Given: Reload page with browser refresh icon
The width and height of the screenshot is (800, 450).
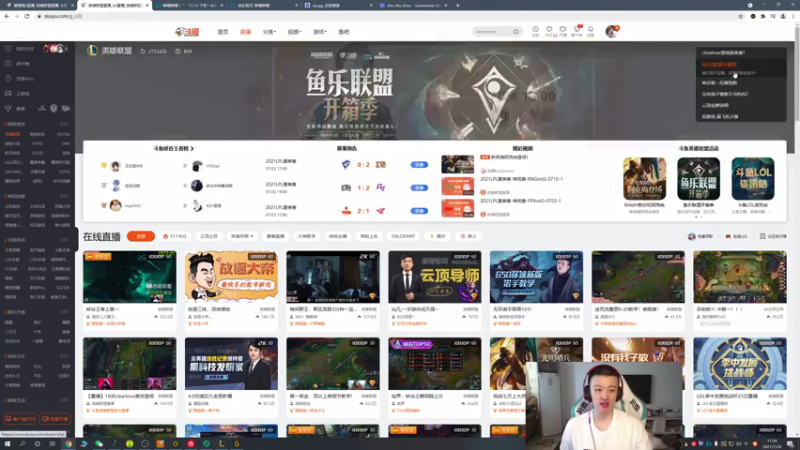Looking at the screenshot, I should (x=27, y=16).
